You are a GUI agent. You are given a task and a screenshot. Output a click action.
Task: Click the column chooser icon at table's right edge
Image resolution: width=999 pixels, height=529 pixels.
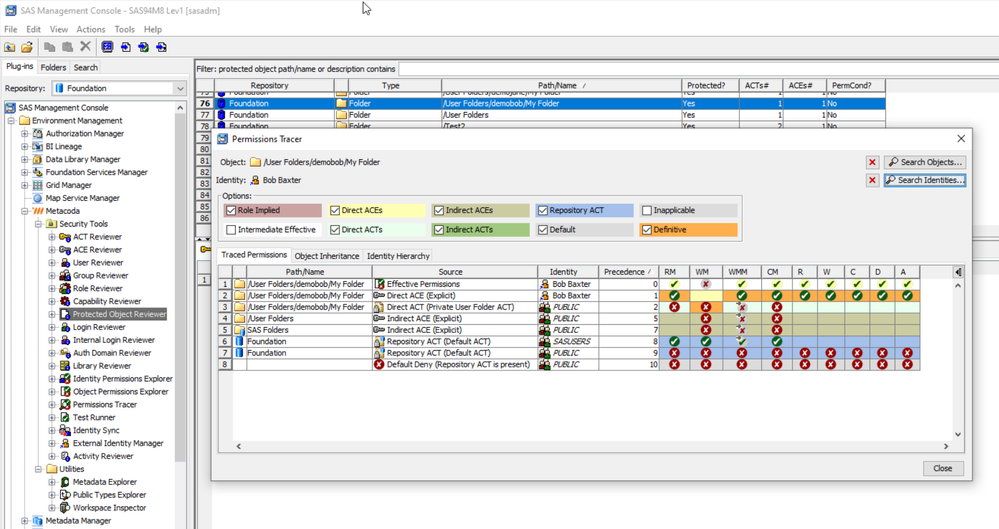959,272
